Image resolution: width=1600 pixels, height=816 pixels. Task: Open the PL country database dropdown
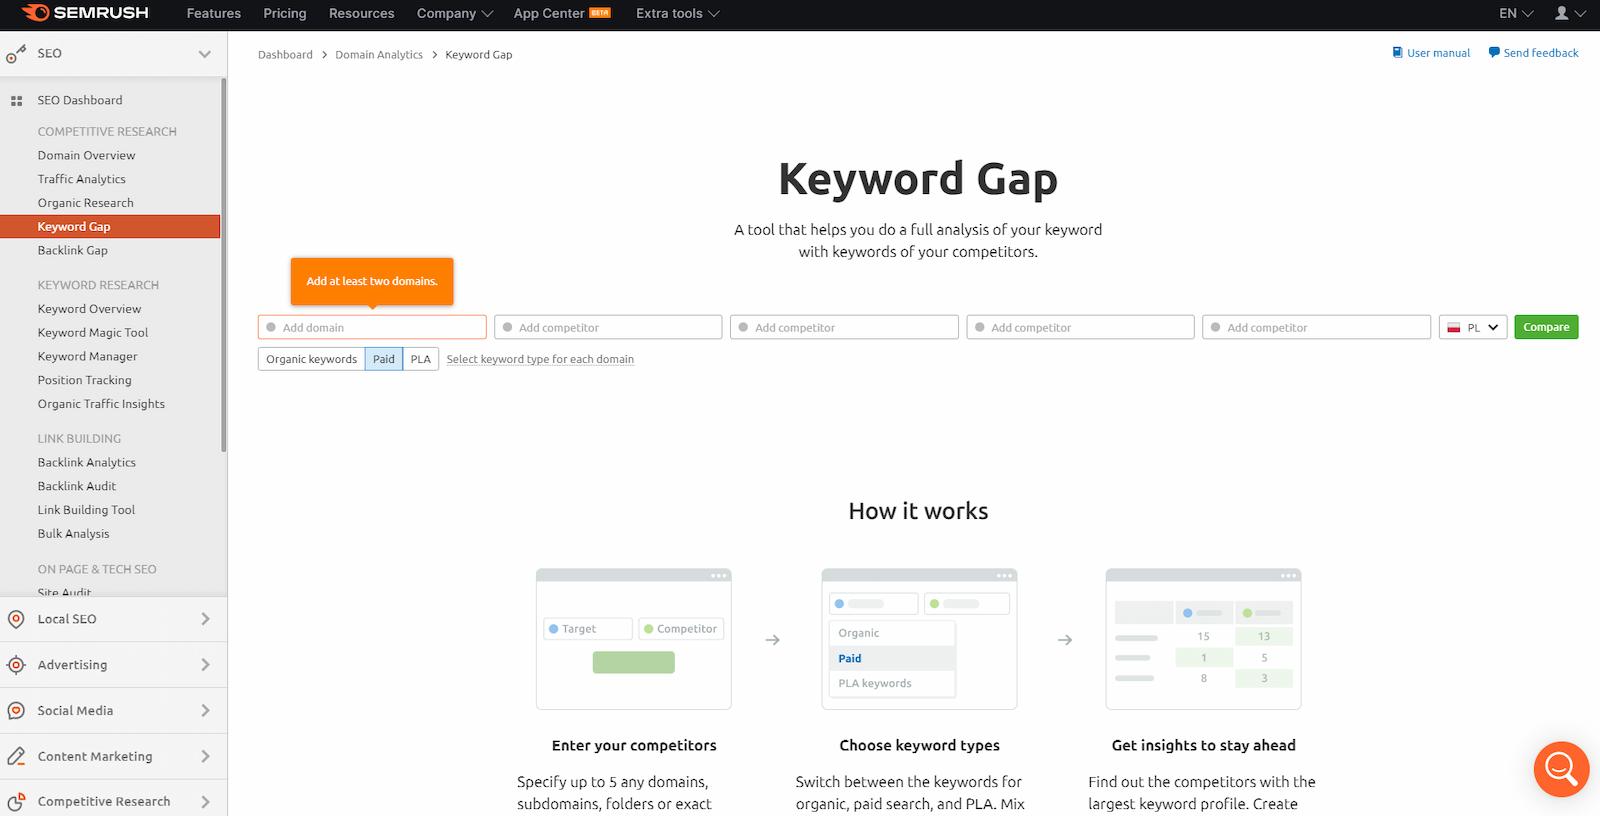coord(1473,327)
